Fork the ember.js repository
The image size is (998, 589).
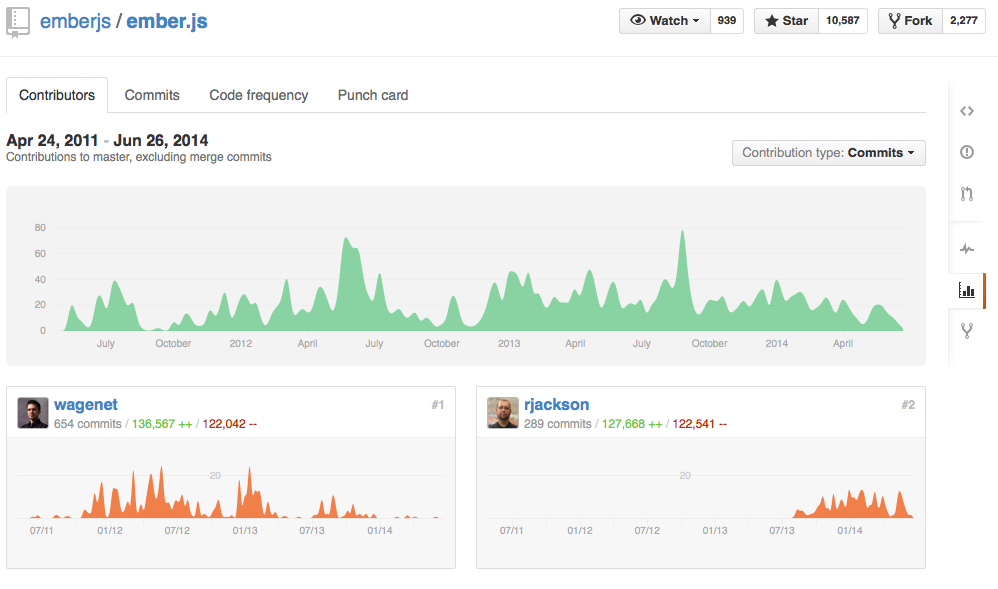[910, 21]
